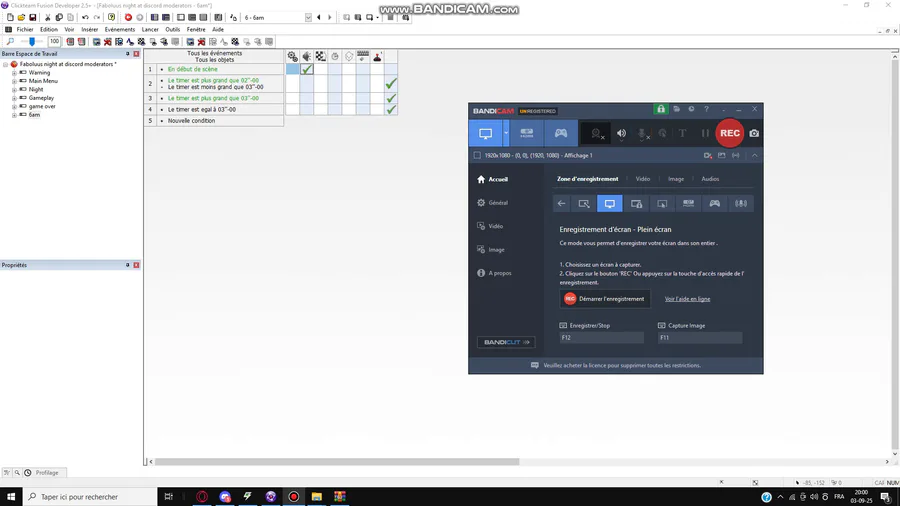Open Bandicam help question mark icon

[707, 109]
